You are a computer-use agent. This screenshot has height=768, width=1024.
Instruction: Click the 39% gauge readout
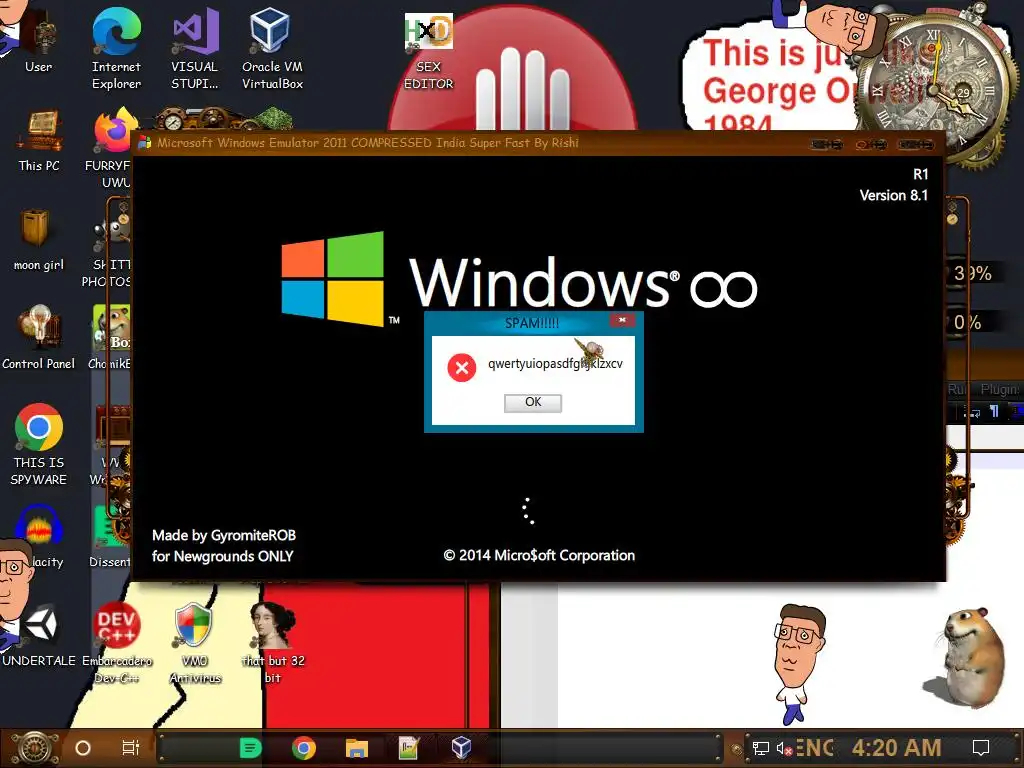click(972, 273)
